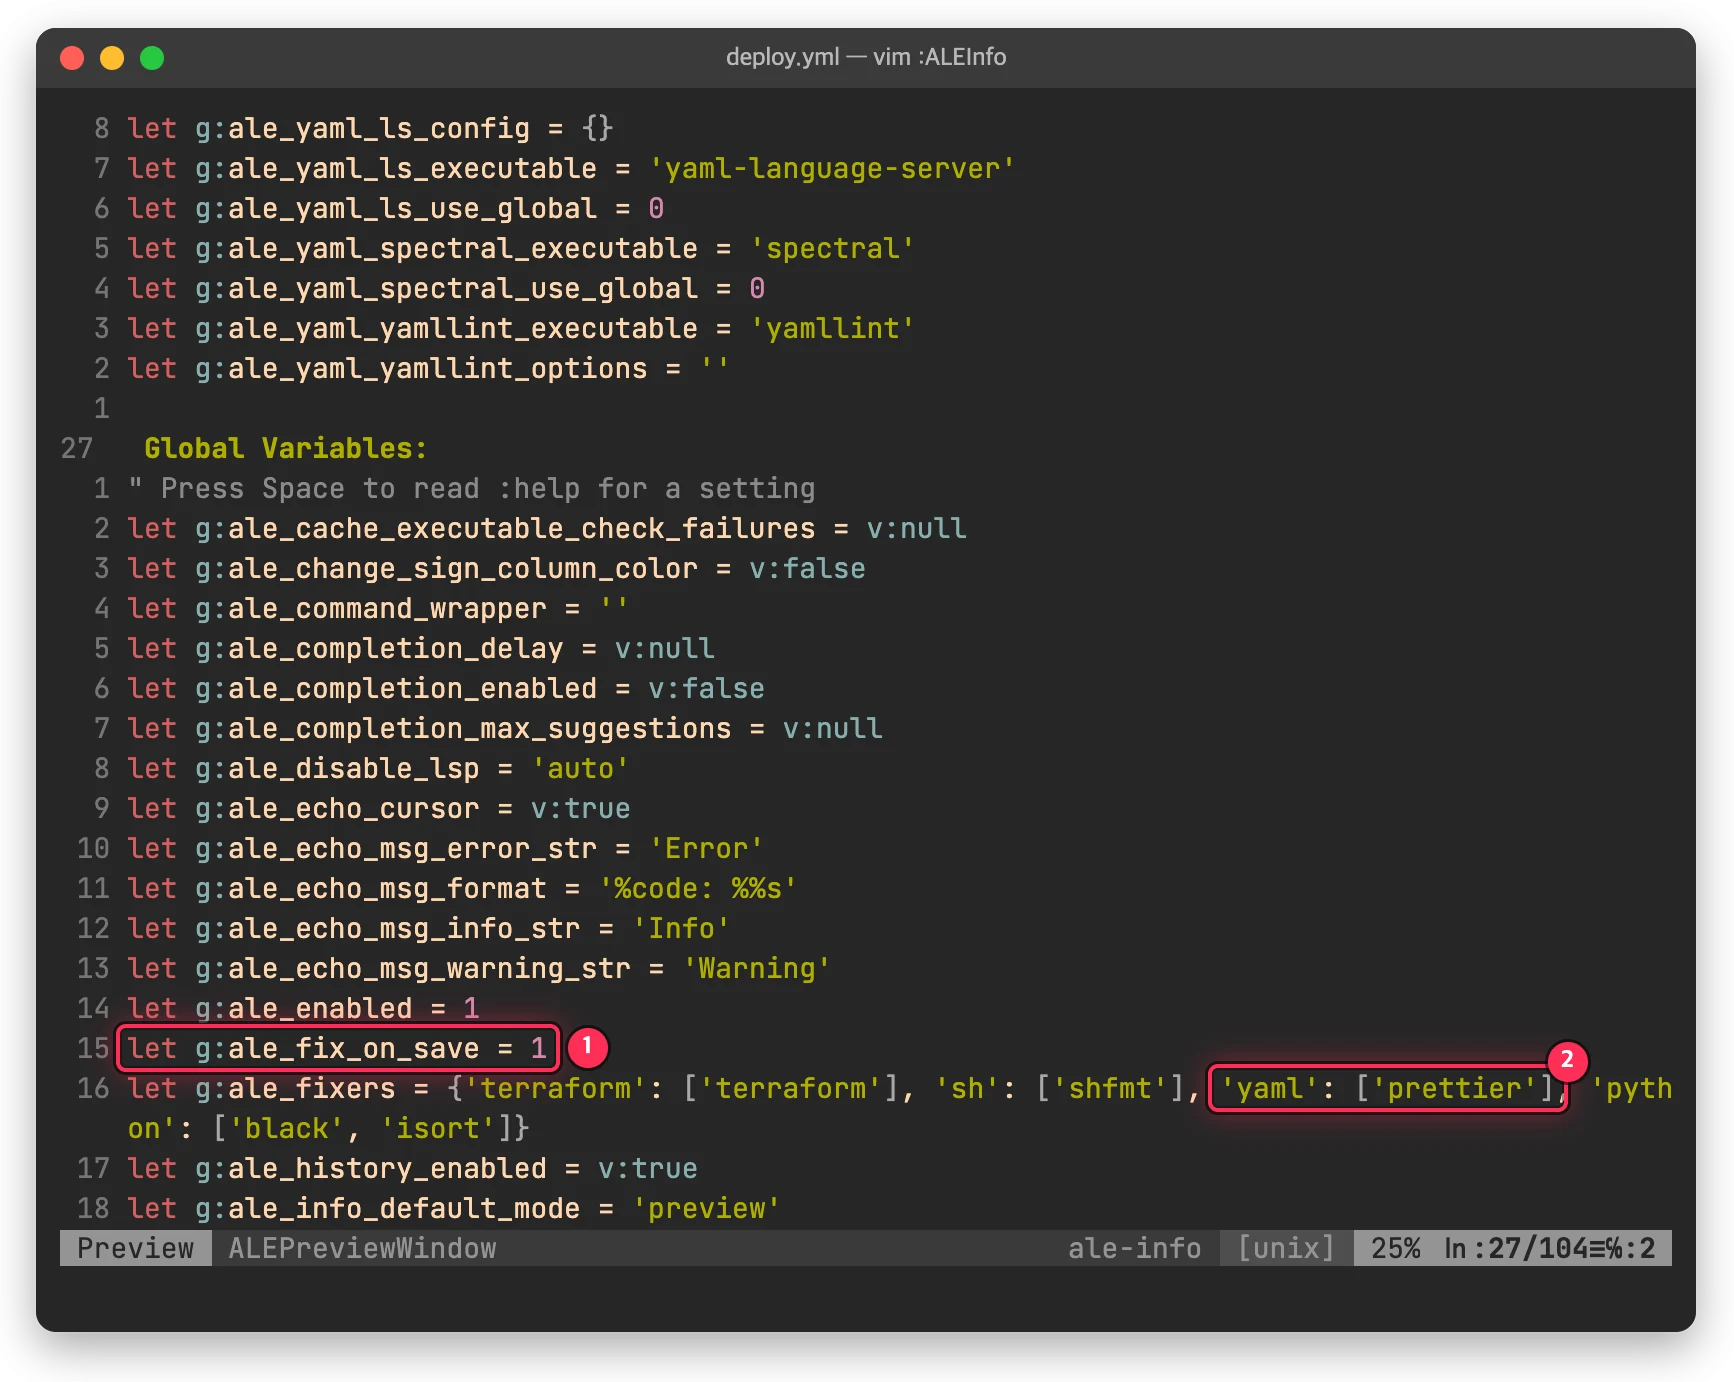Screen dimensions: 1734x1382
Task: Select line g:ale_yaml_ls_use_global = 0
Action: pyautogui.click(x=396, y=208)
